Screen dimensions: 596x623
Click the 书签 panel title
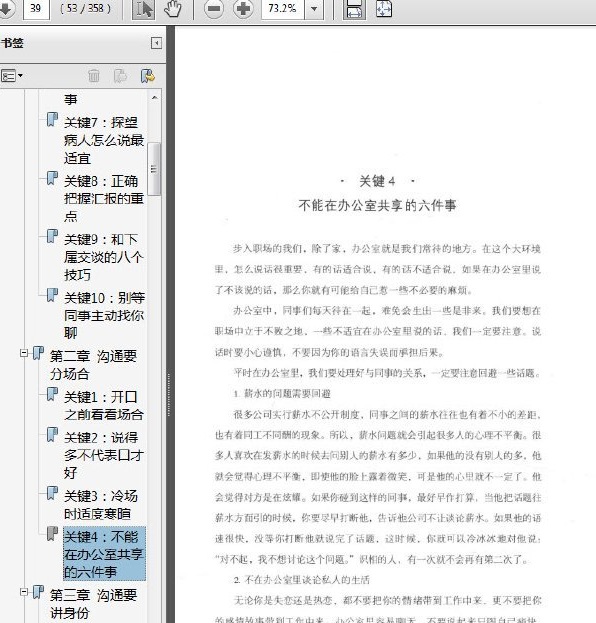click(12, 43)
